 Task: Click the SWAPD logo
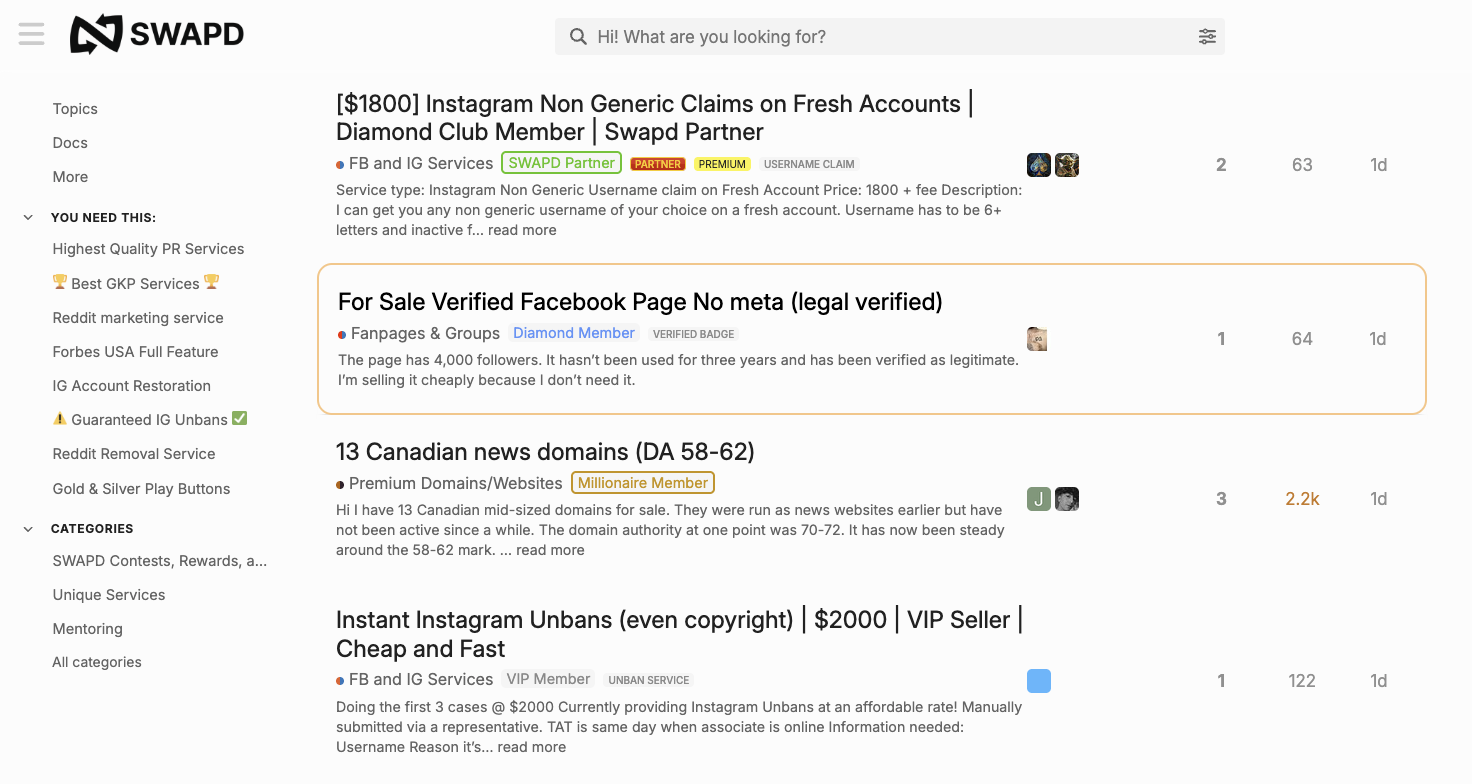157,35
